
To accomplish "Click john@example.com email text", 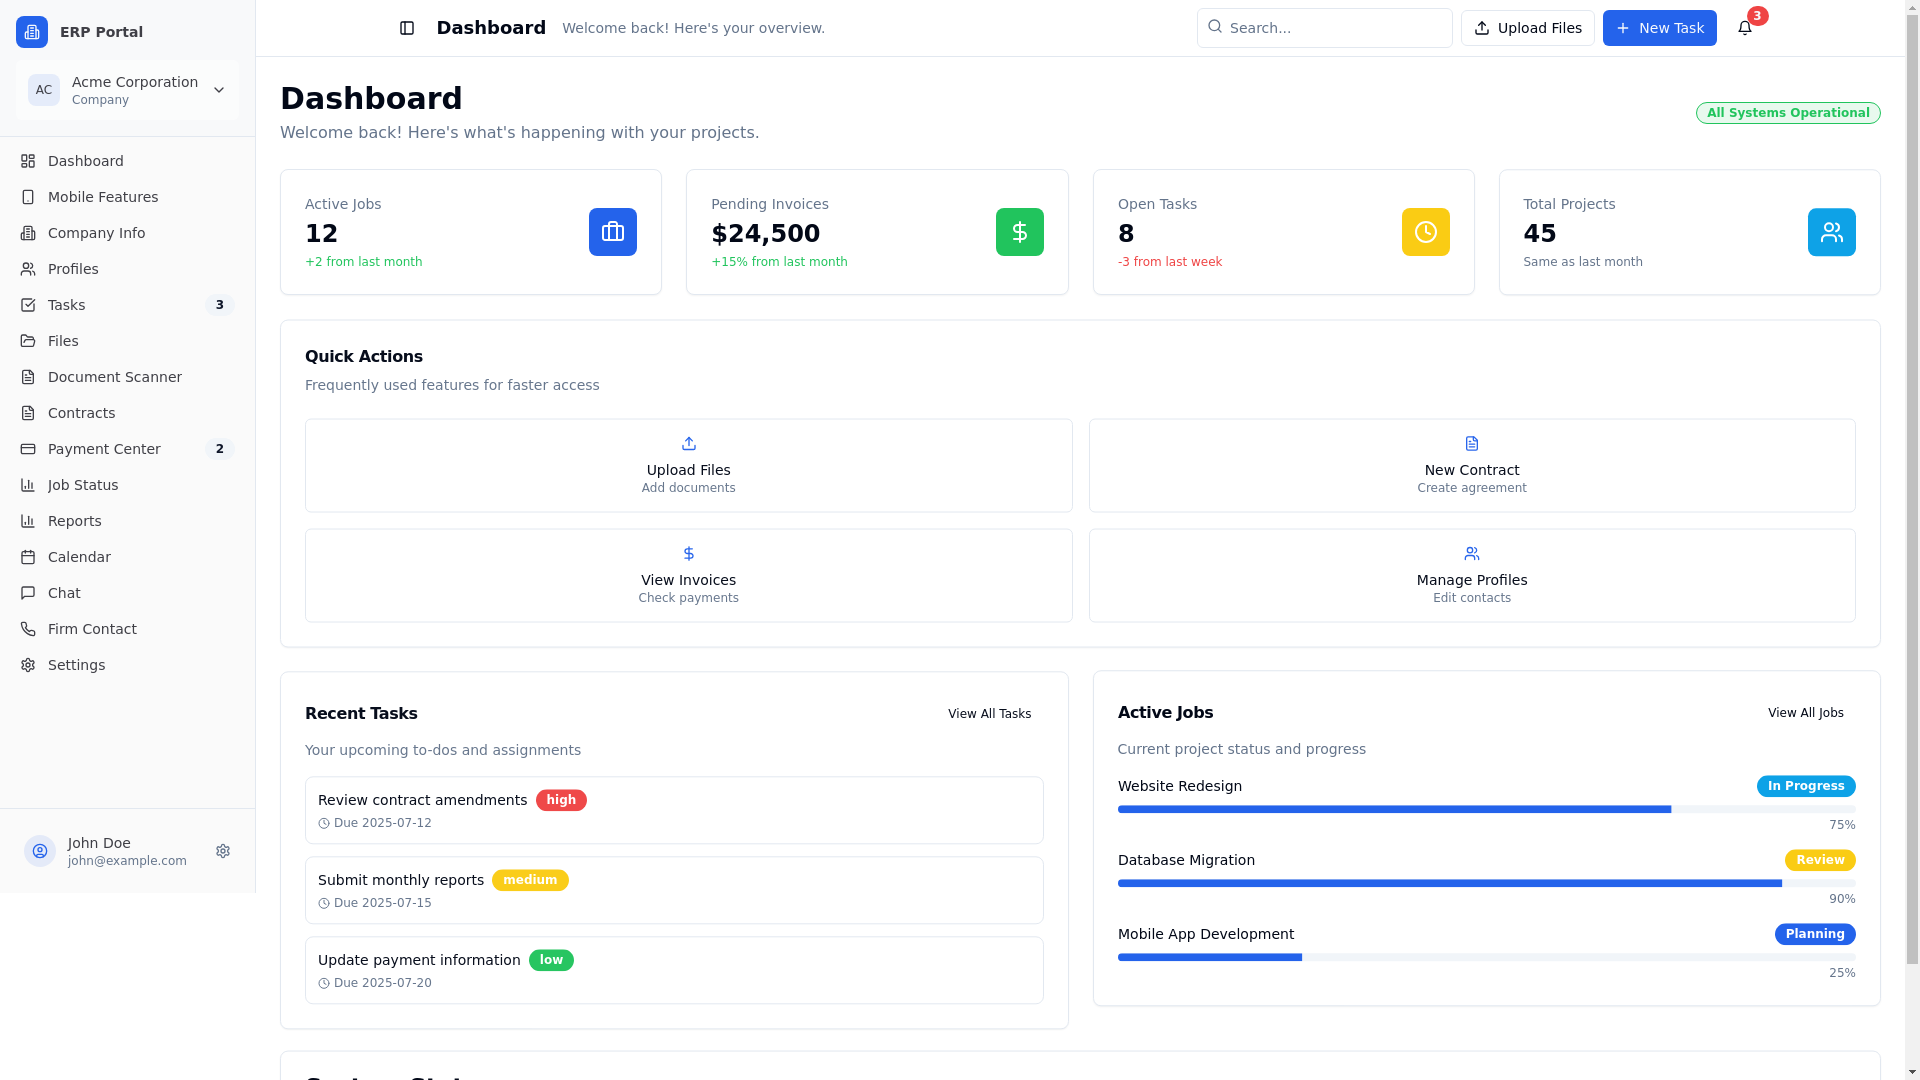I will 127,861.
